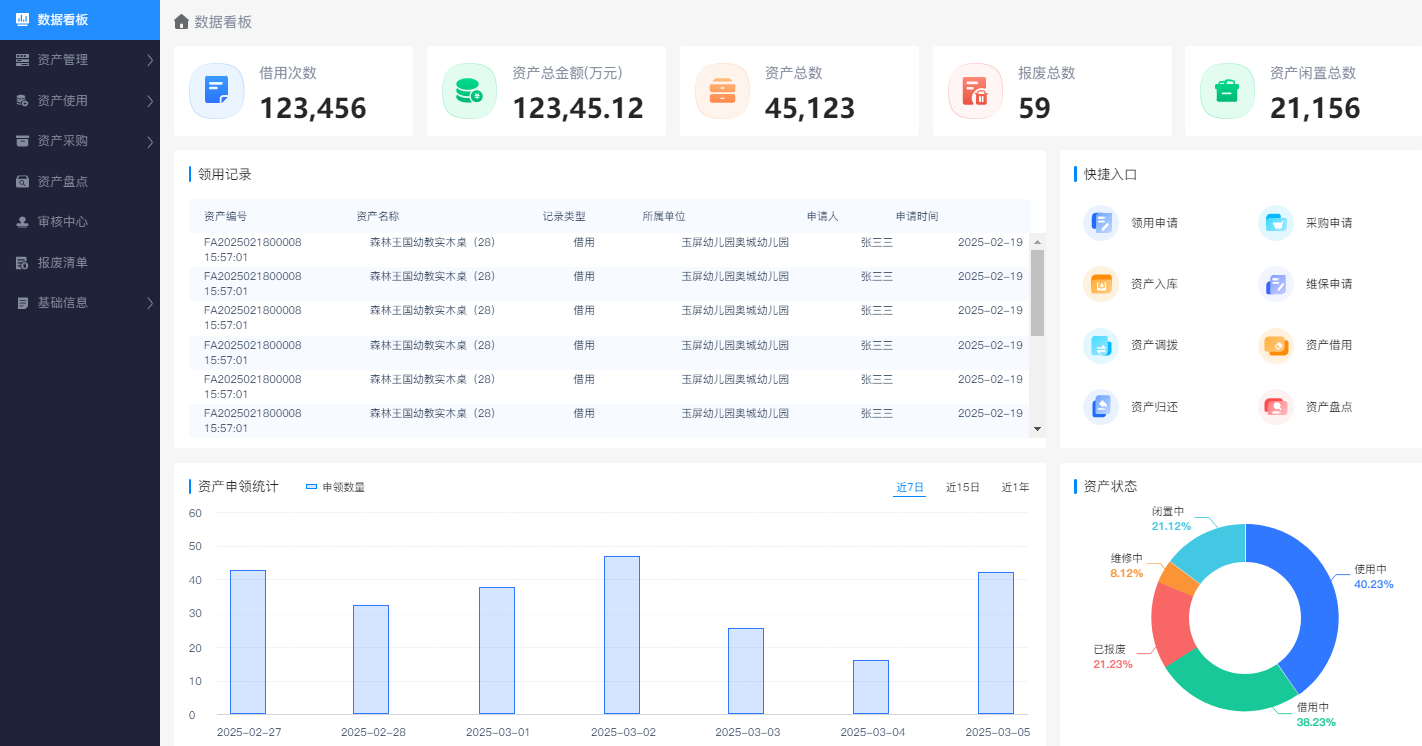Click records table scrollbar up arrow
Image resolution: width=1422 pixels, height=746 pixels.
(1037, 242)
